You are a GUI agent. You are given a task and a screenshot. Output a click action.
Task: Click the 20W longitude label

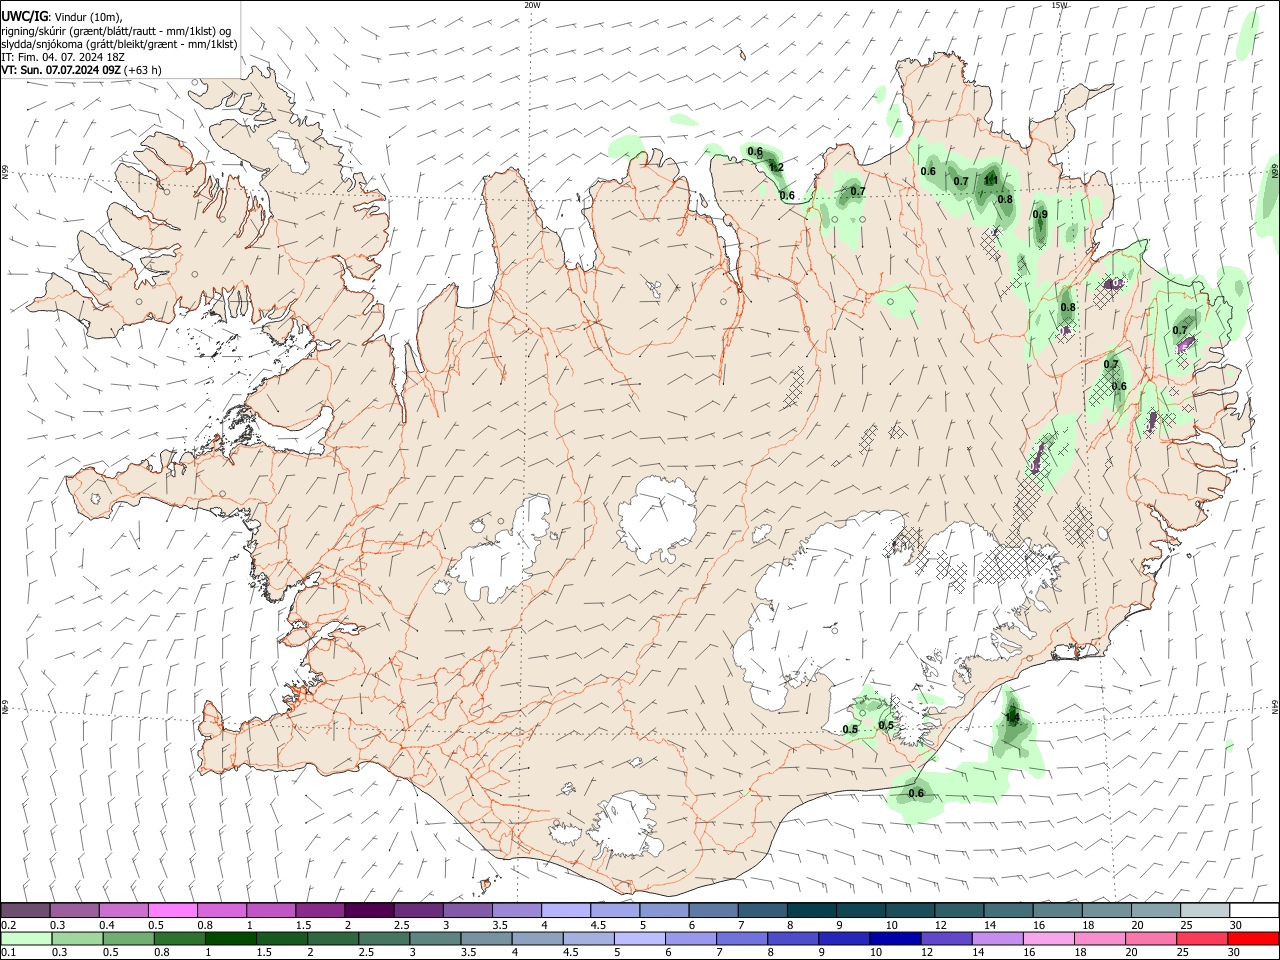pyautogui.click(x=532, y=5)
